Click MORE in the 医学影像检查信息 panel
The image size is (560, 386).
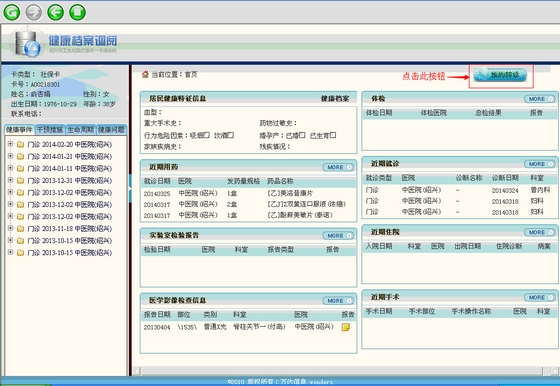338,301
